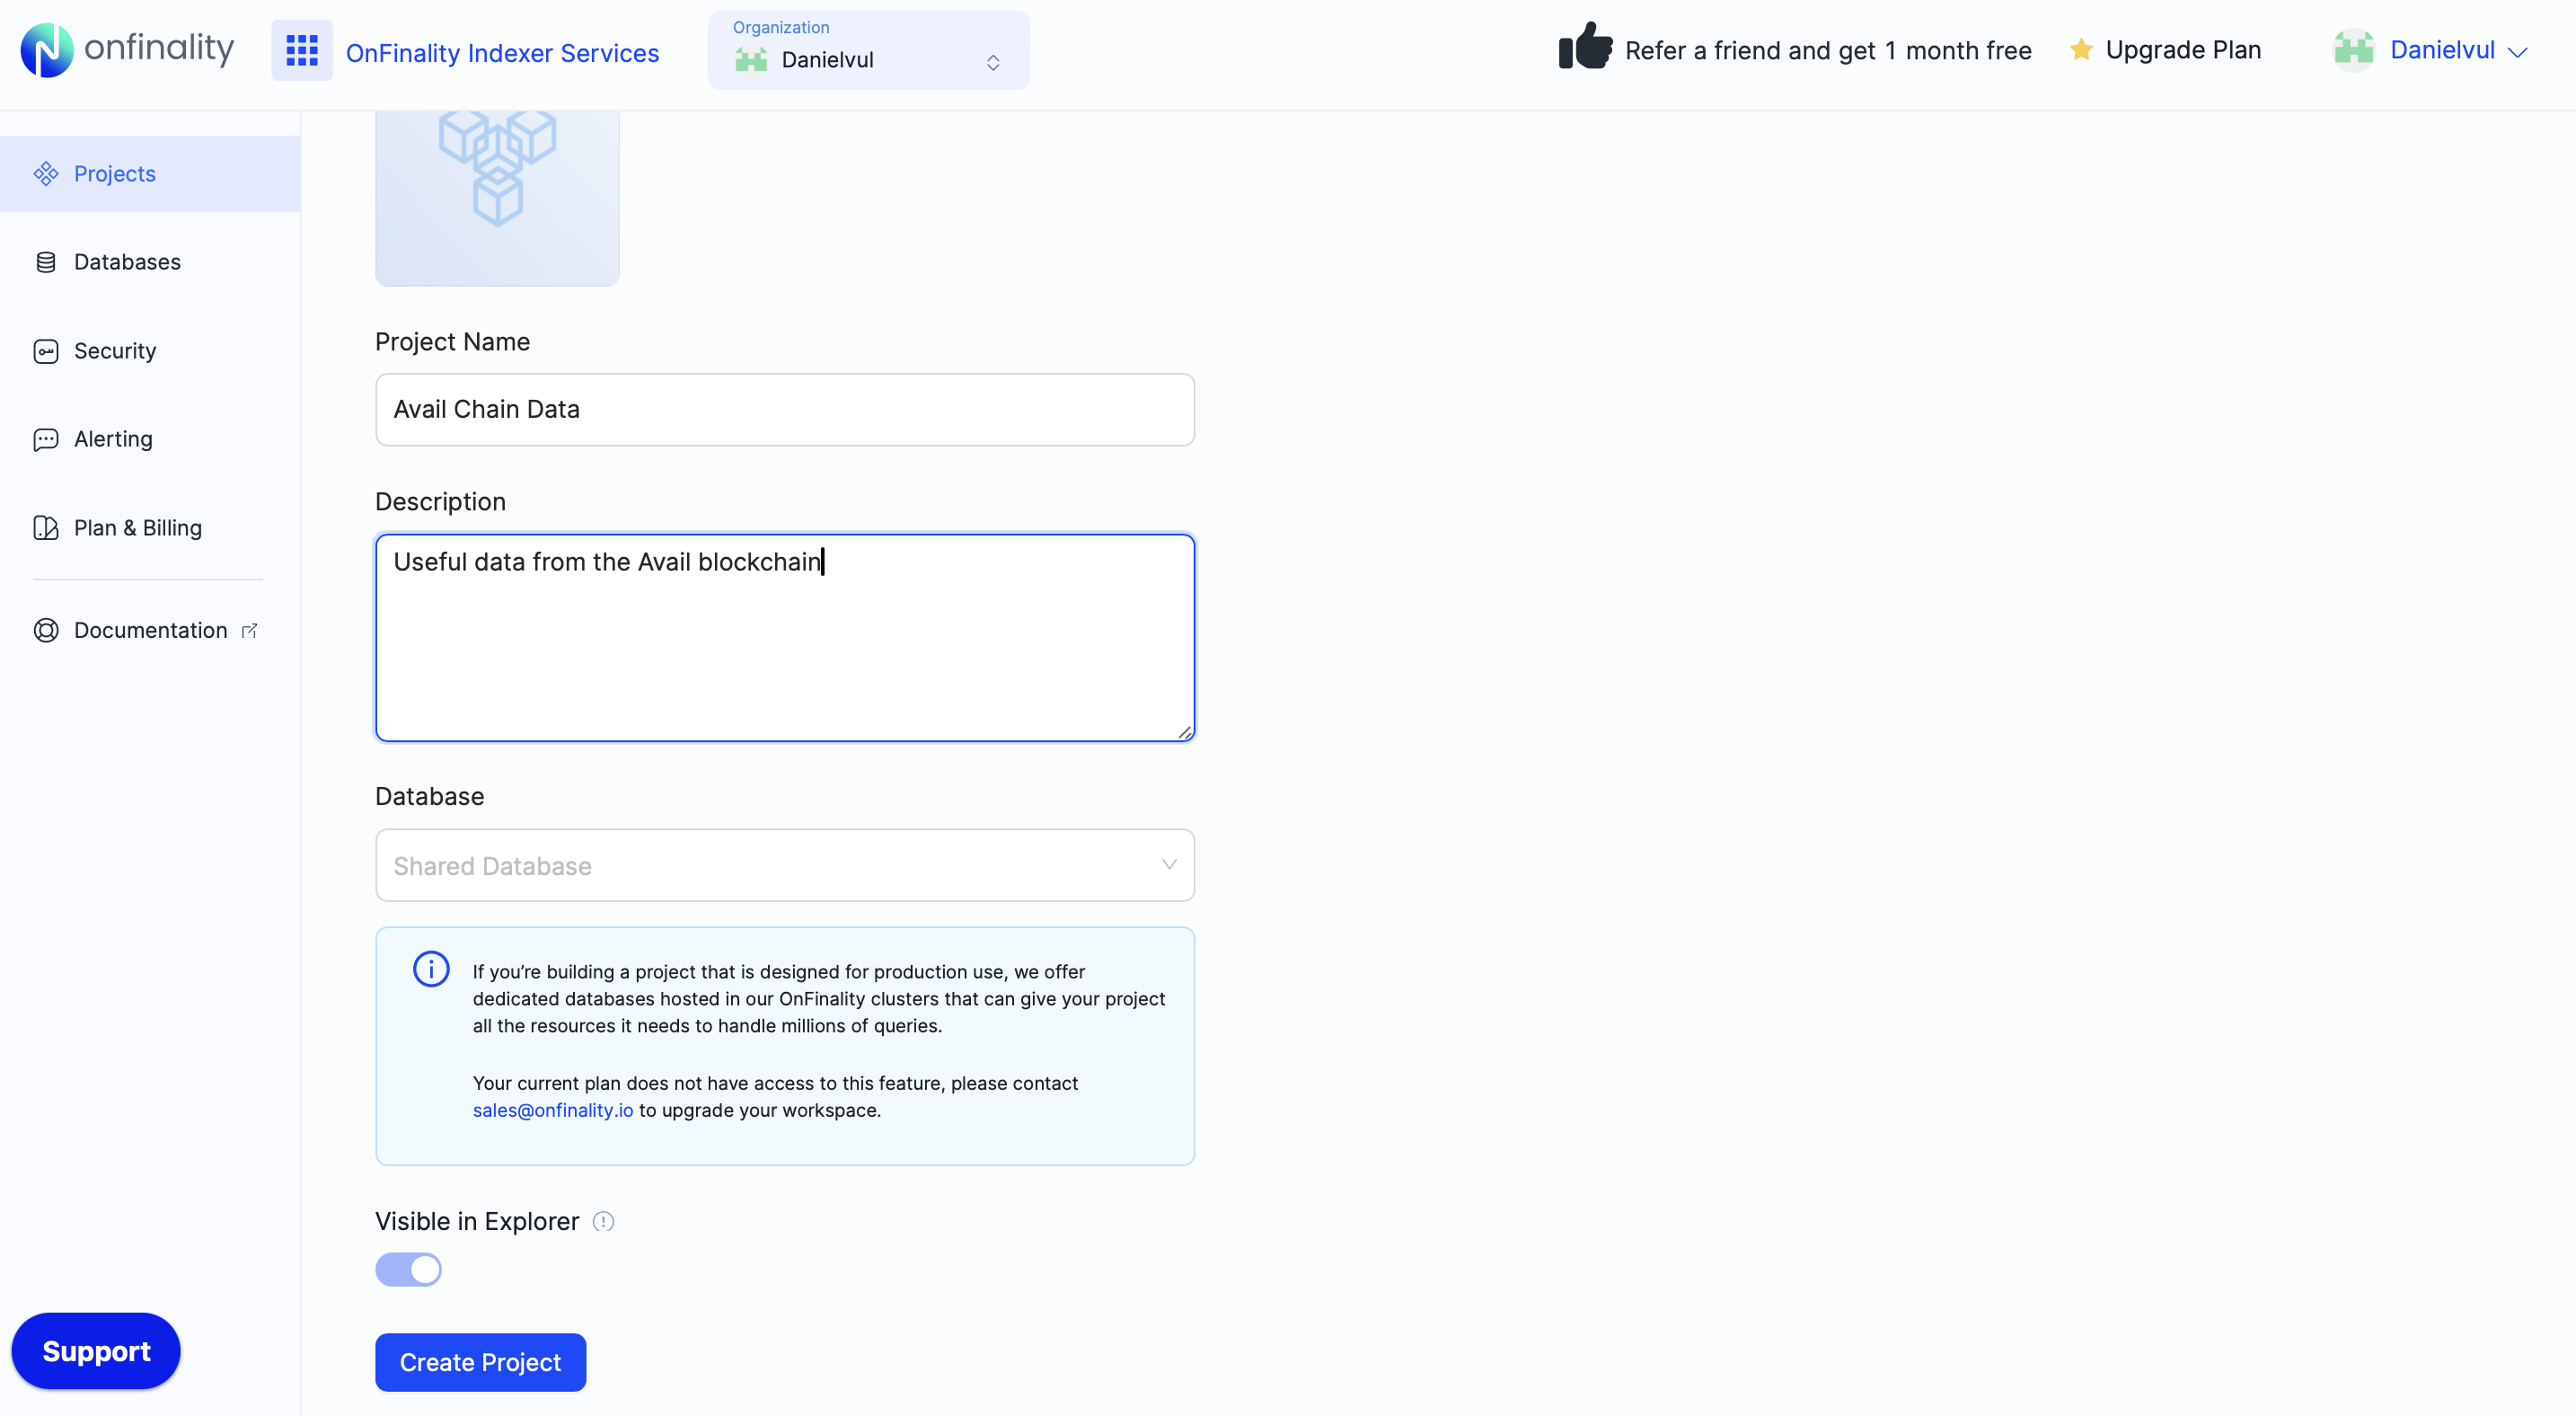Select the Plan & Billing icon
2576x1416 pixels.
coord(47,527)
